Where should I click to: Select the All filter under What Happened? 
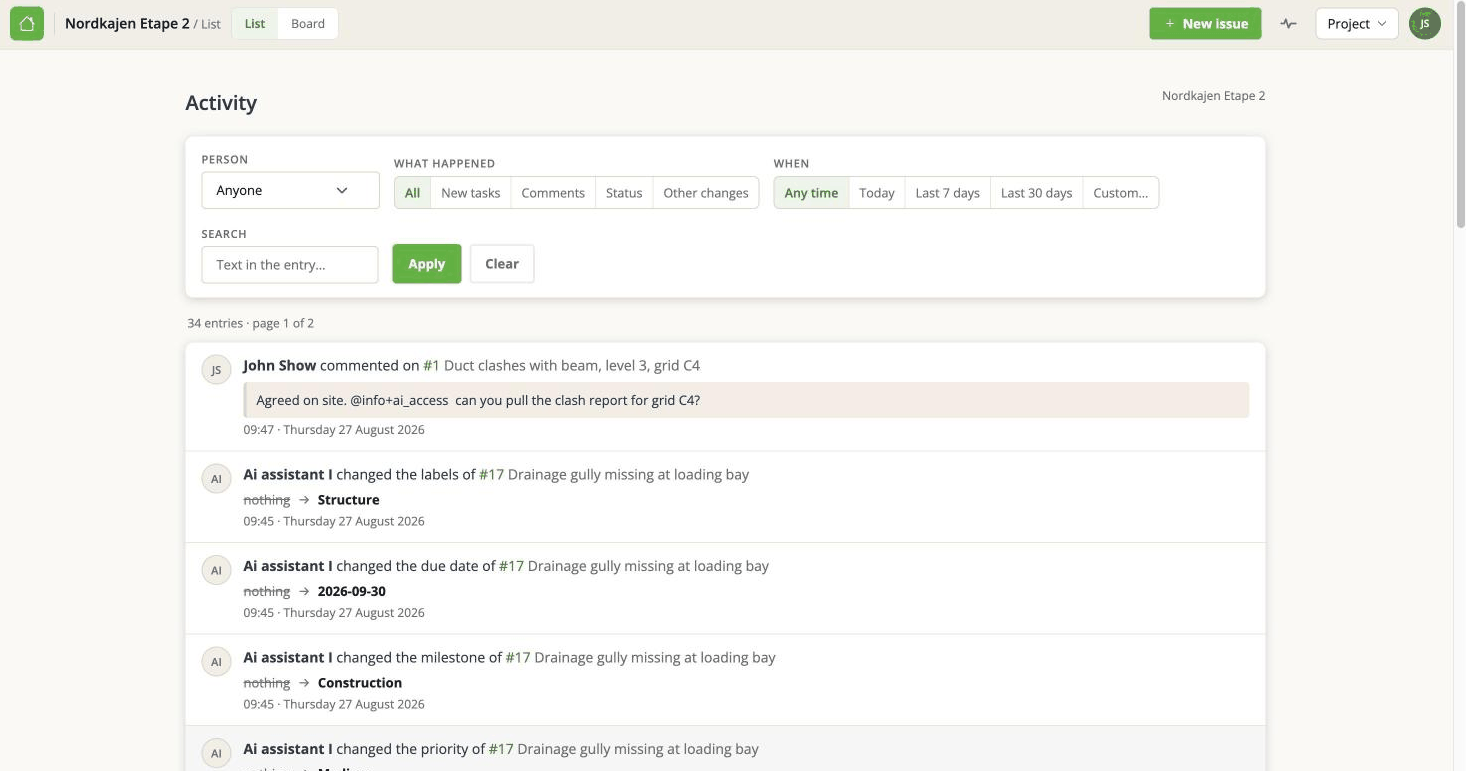[412, 193]
